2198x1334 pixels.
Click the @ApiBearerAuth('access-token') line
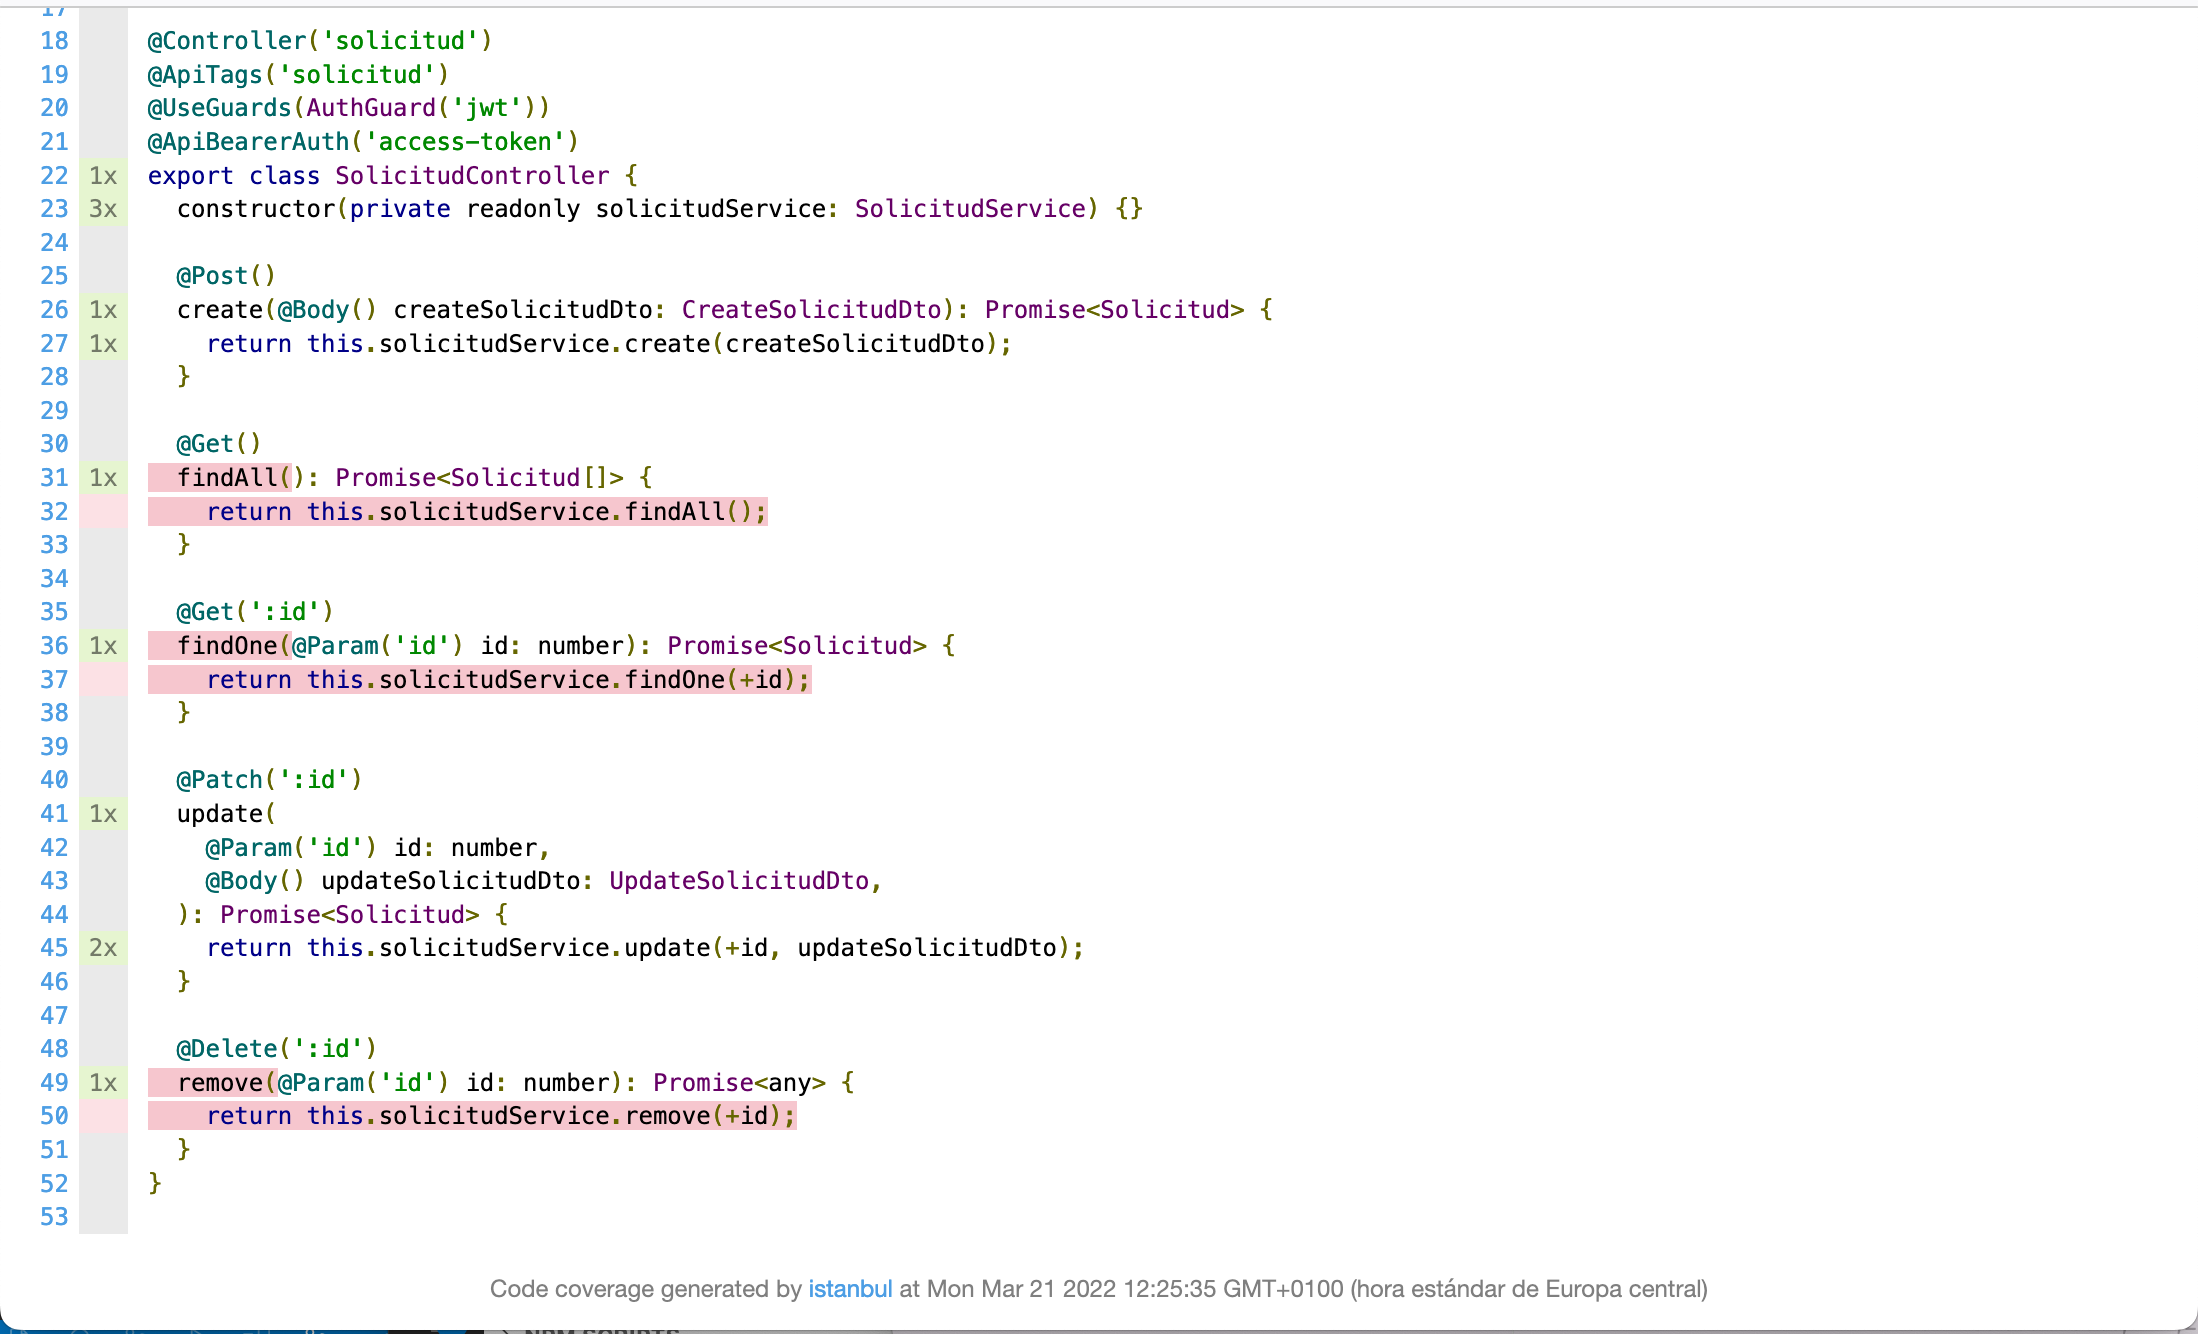[364, 142]
